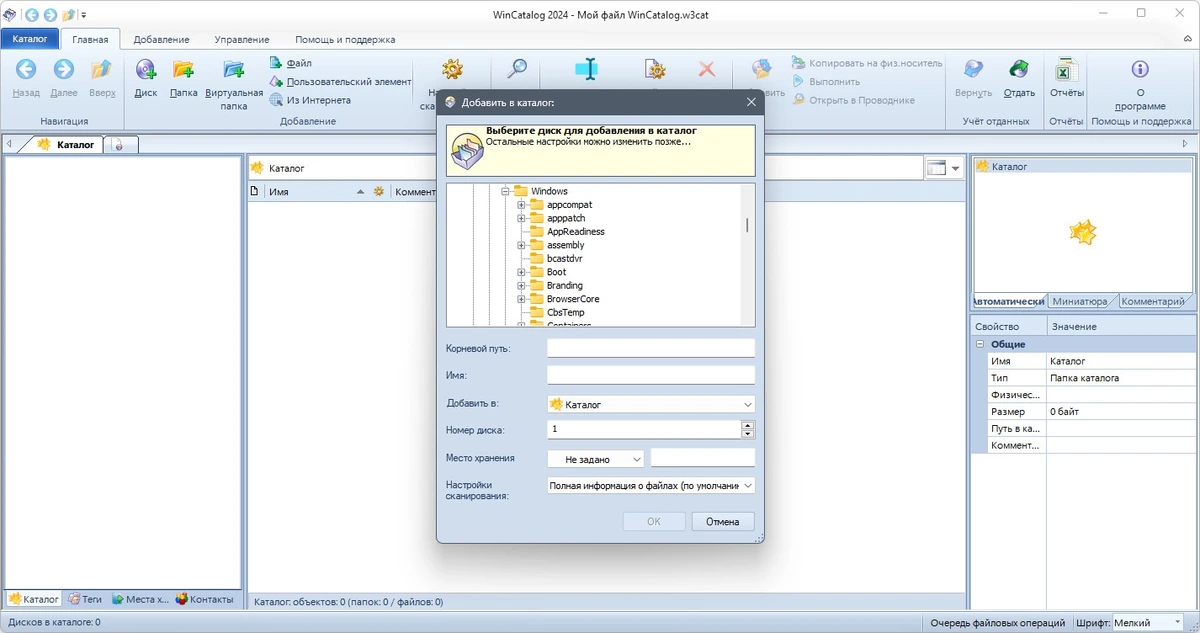Click the view mode icon beside path bar
Viewport: 1200px width, 633px height.
[x=936, y=168]
